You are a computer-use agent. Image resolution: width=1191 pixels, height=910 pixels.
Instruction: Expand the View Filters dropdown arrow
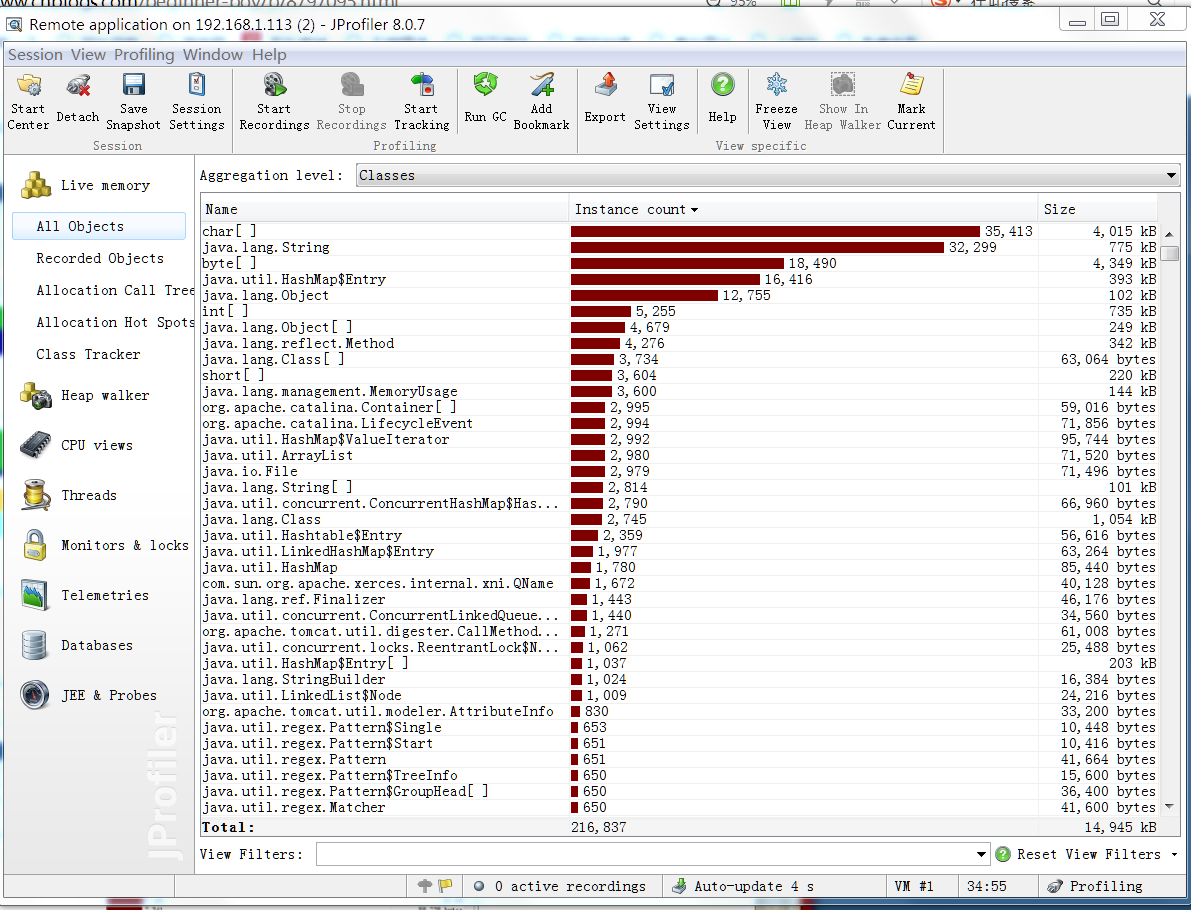(x=981, y=855)
